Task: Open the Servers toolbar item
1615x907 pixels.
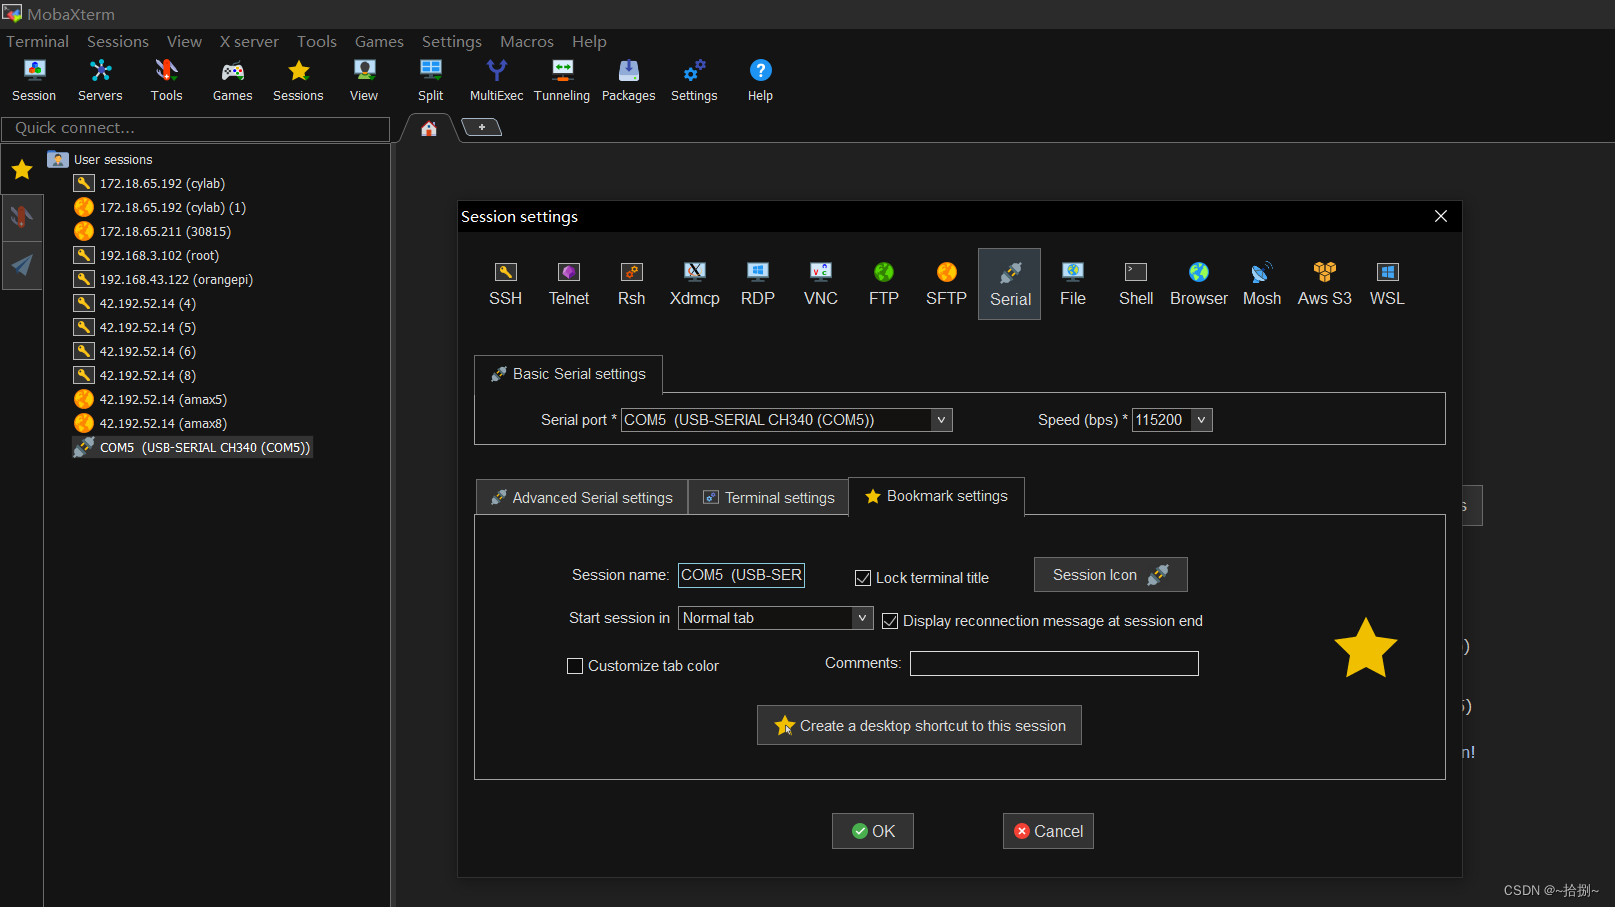Action: coord(100,80)
